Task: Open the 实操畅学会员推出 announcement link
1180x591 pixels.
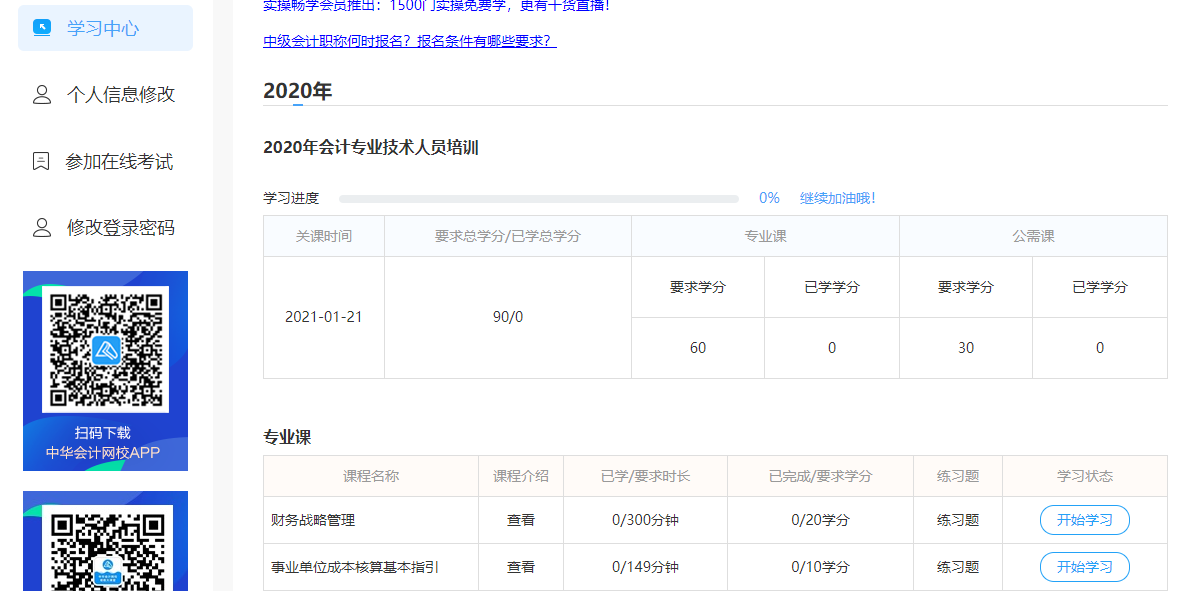Action: [x=437, y=6]
